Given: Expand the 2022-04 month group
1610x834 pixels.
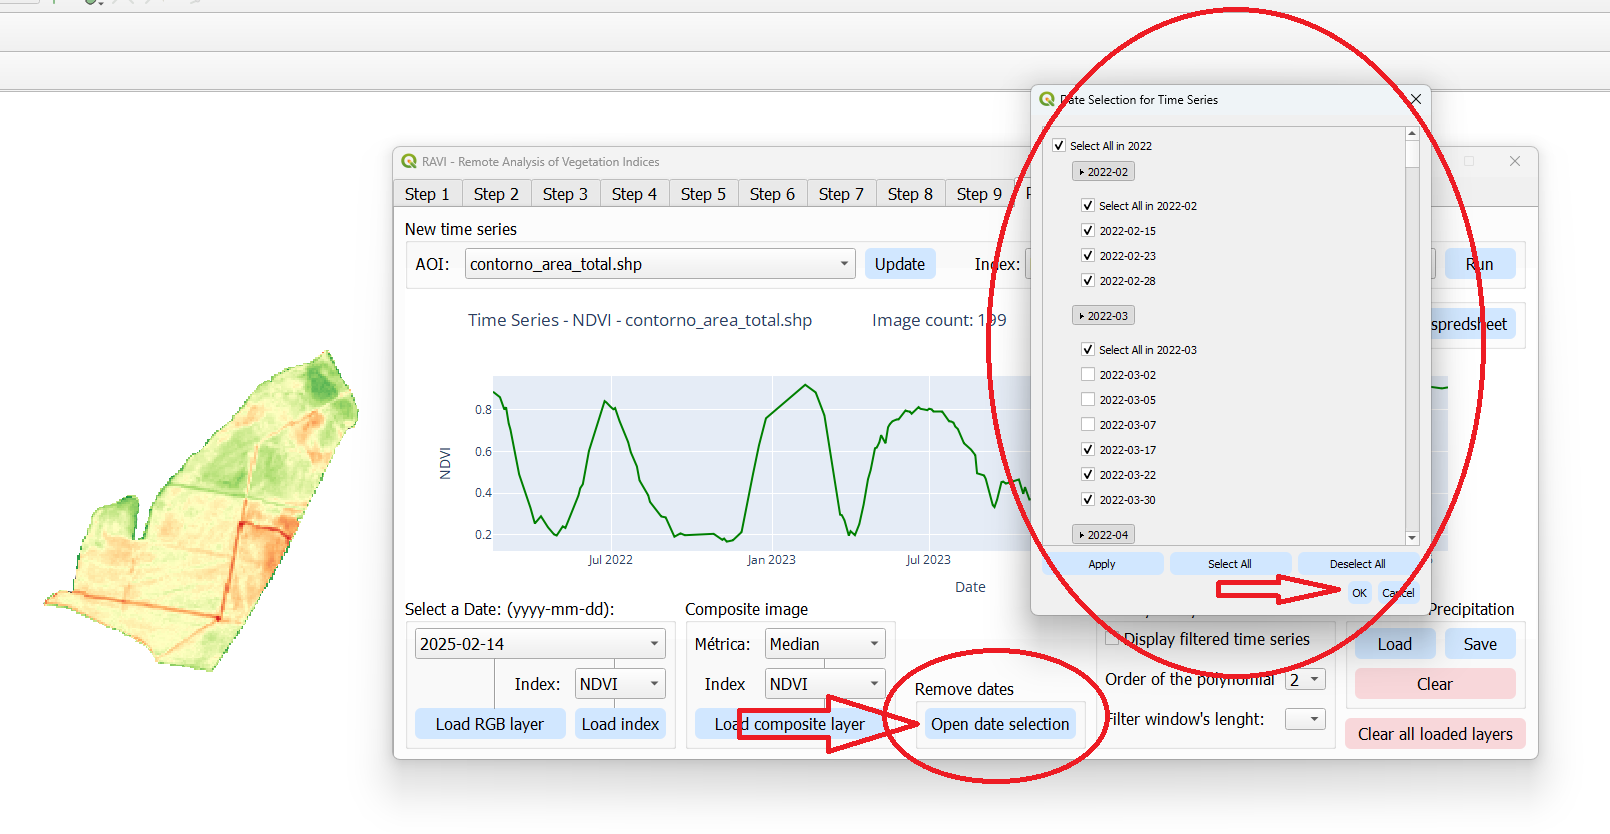Looking at the screenshot, I should pyautogui.click(x=1103, y=535).
